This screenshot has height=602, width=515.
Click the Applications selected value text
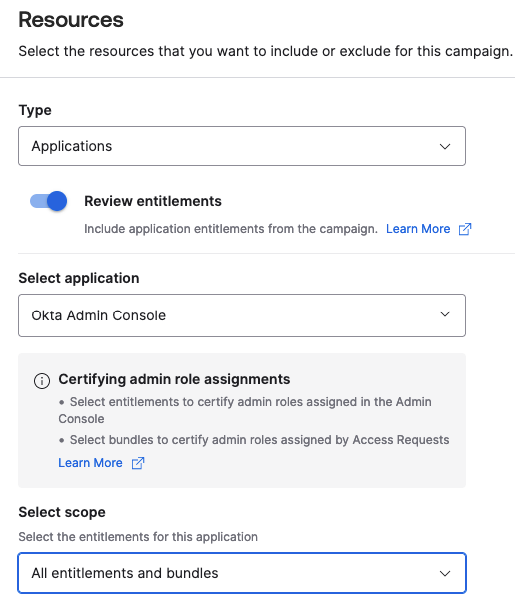pyautogui.click(x=72, y=146)
